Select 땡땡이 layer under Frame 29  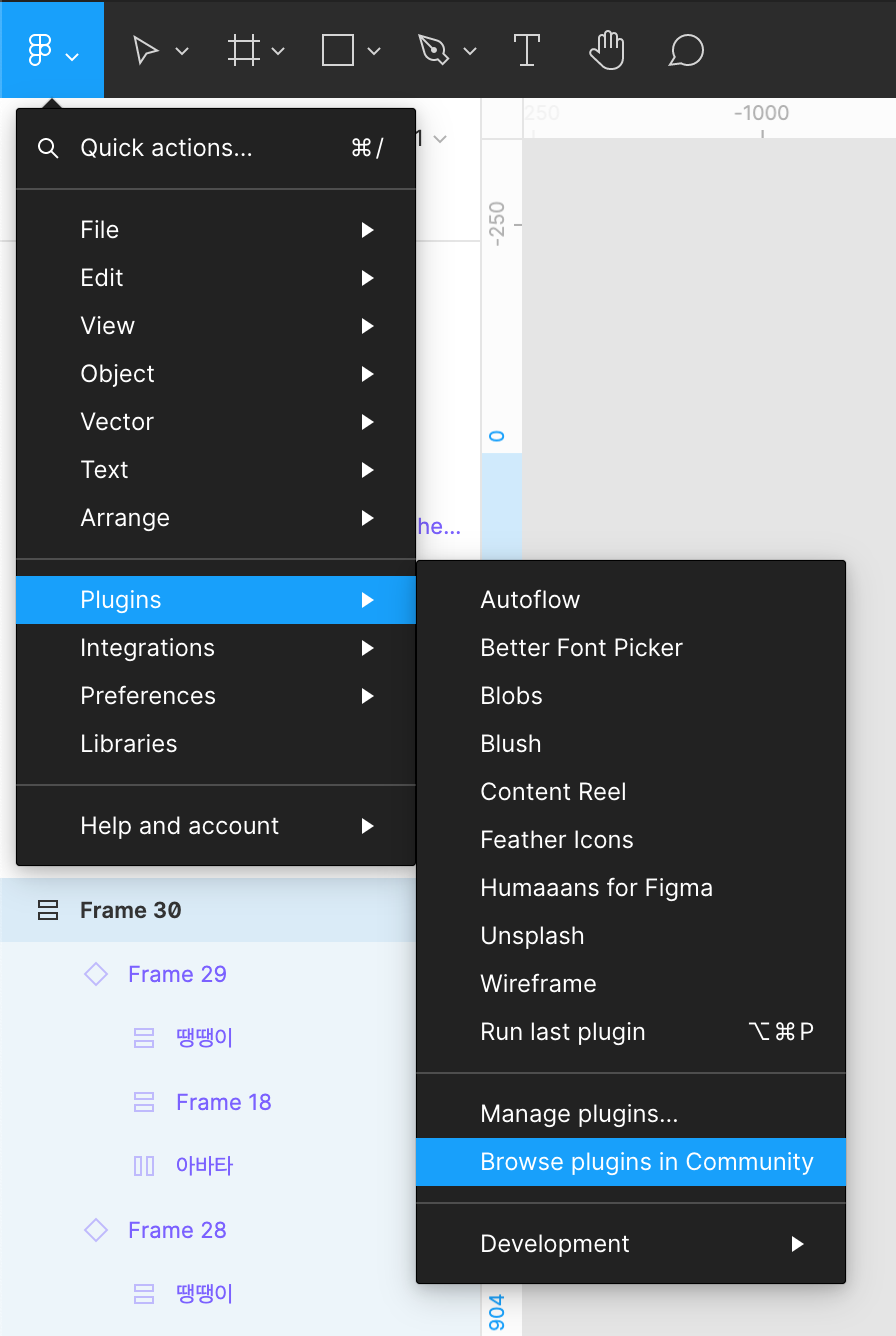208,1038
